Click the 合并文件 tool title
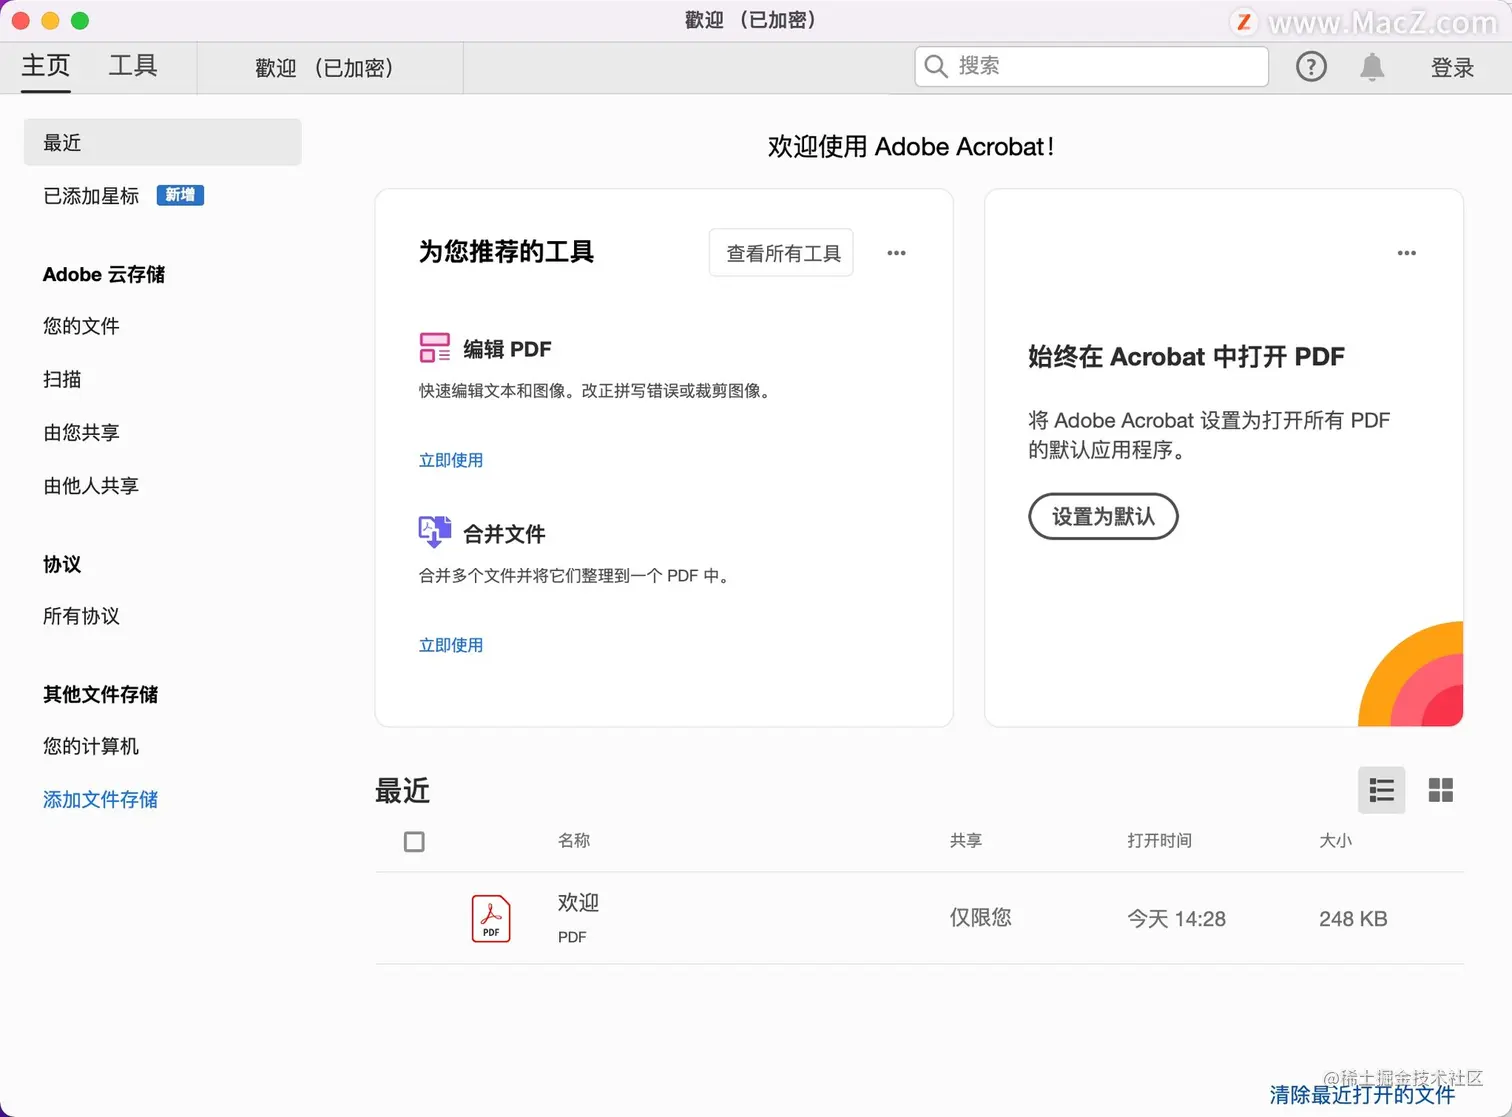 coord(504,534)
